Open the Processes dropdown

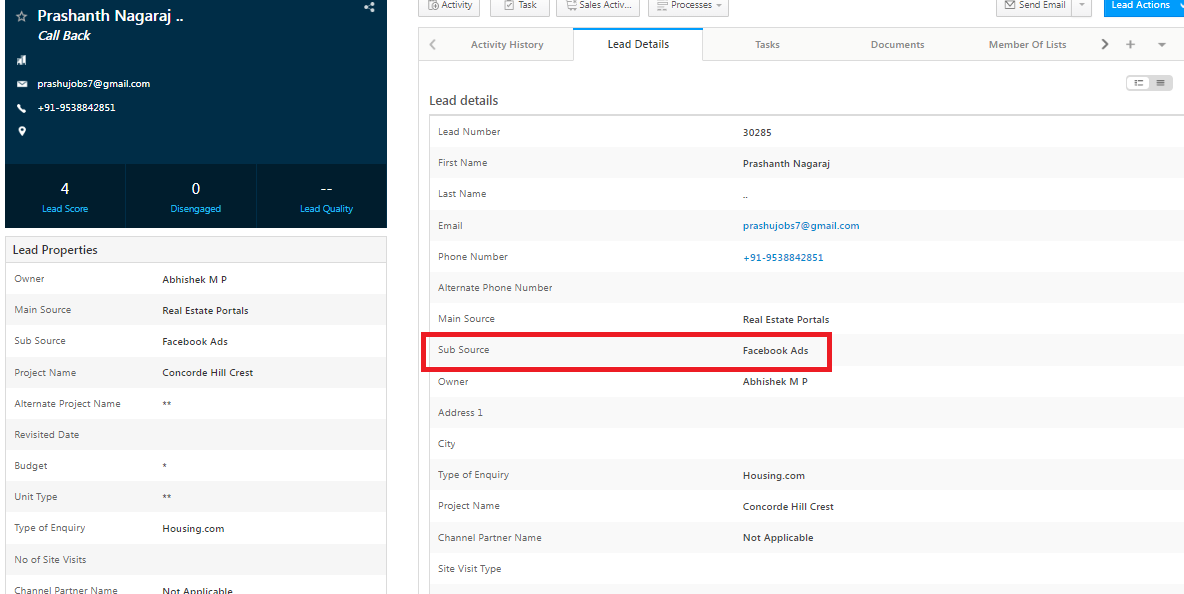(x=688, y=5)
